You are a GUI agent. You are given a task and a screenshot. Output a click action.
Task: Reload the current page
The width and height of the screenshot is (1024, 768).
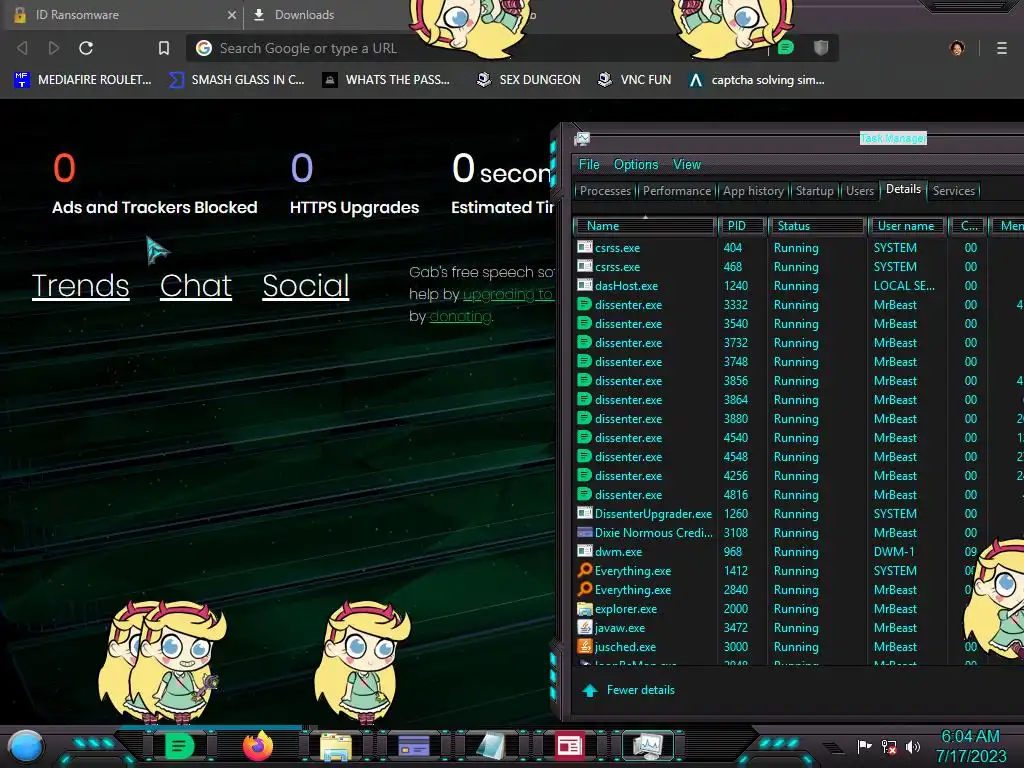click(86, 48)
